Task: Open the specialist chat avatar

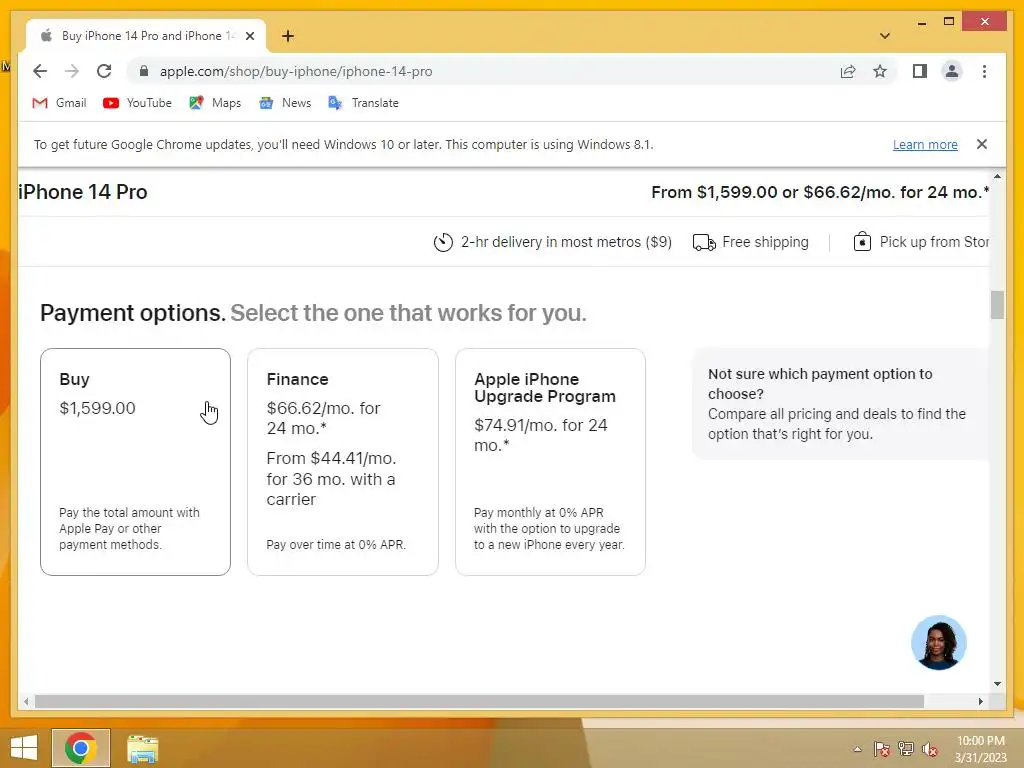Action: pyautogui.click(x=938, y=643)
